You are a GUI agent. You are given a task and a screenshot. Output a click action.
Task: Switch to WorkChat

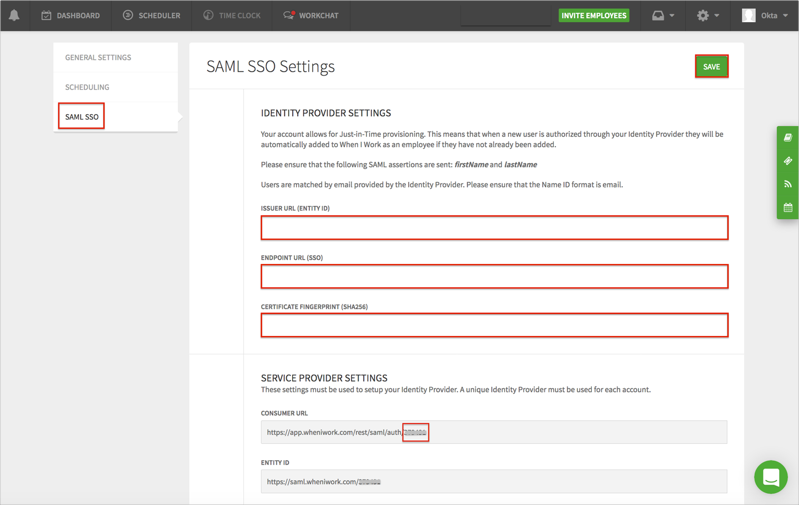[311, 16]
